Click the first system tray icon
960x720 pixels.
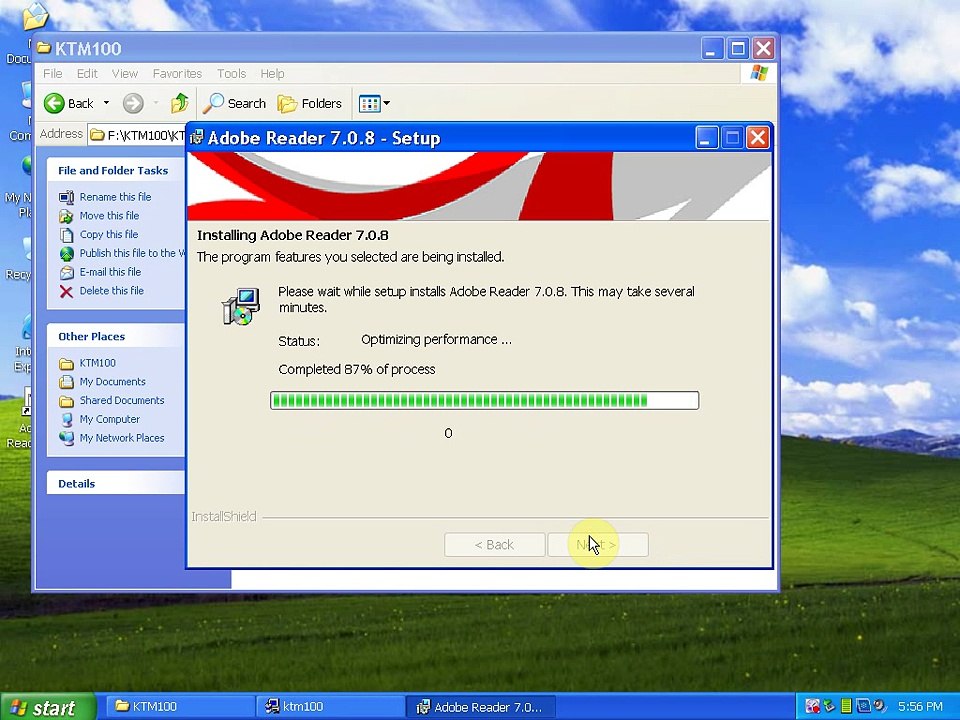812,707
